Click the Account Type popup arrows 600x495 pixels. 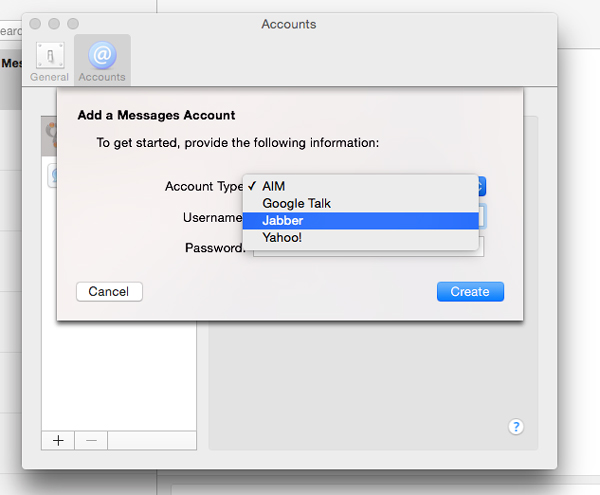tap(482, 186)
